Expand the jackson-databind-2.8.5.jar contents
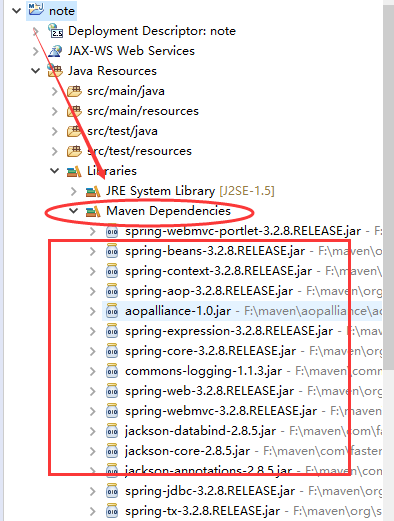Screen dimensions: 394x521 (x=93, y=431)
